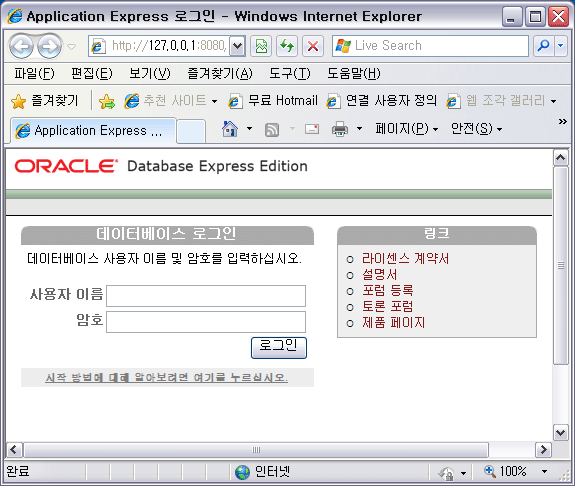This screenshot has height=486, width=575.
Task: Click the horizontal scrollbar thumb
Action: click(x=256, y=450)
